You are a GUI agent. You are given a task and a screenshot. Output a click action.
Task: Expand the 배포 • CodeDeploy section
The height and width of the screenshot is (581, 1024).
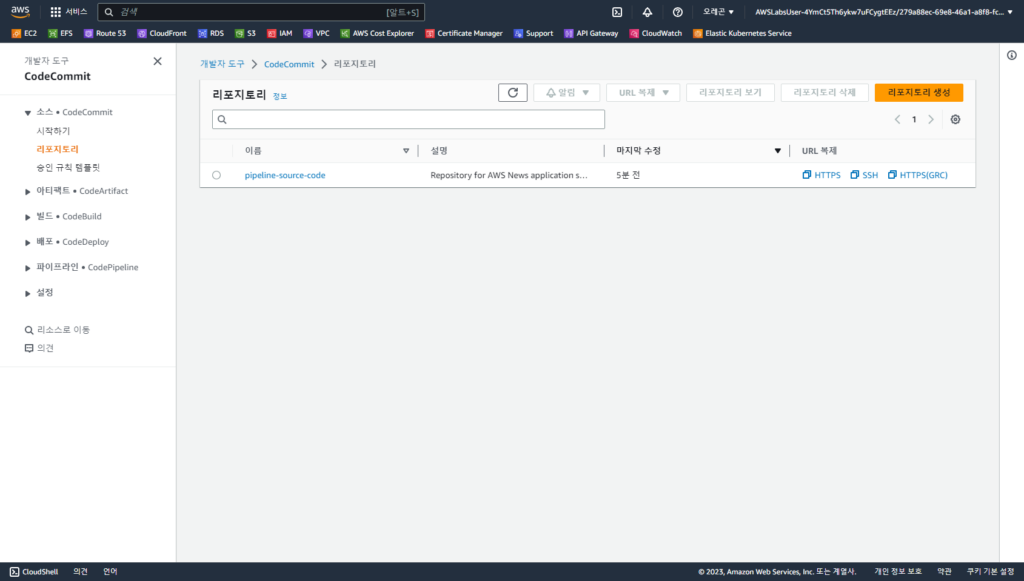pyautogui.click(x=27, y=243)
